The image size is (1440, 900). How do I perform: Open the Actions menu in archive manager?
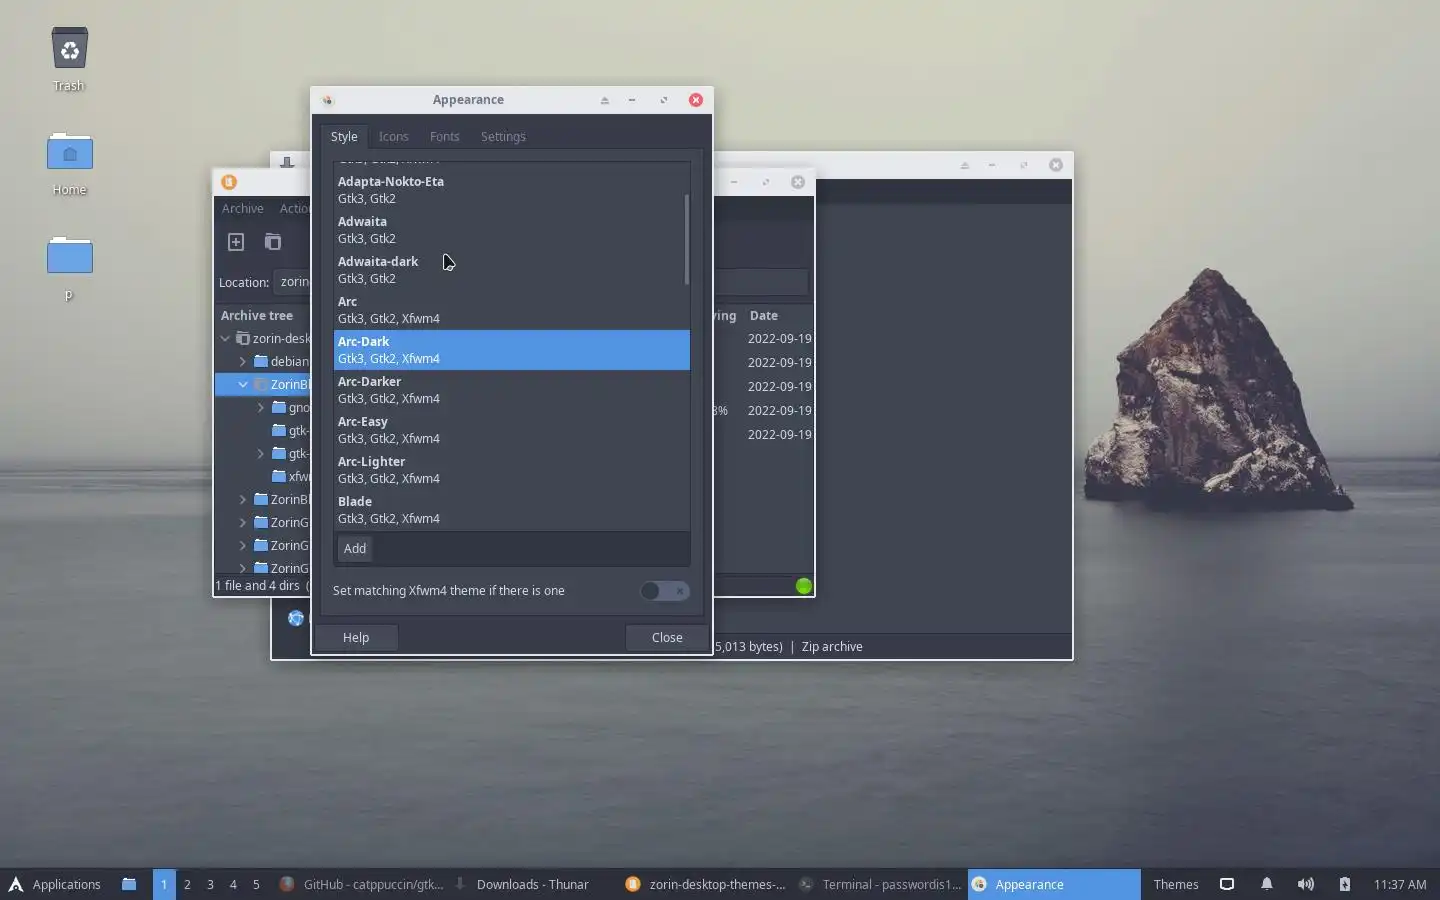tap(294, 209)
